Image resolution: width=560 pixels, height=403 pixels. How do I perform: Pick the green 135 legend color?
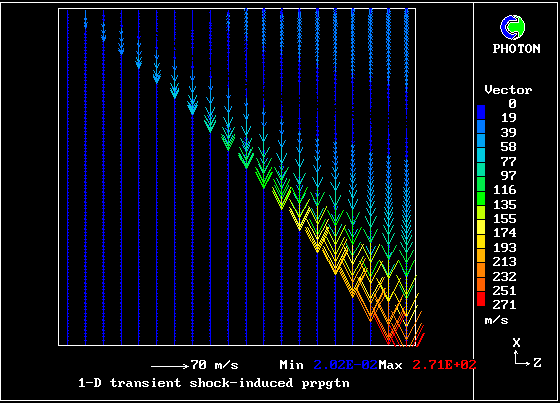(x=481, y=198)
